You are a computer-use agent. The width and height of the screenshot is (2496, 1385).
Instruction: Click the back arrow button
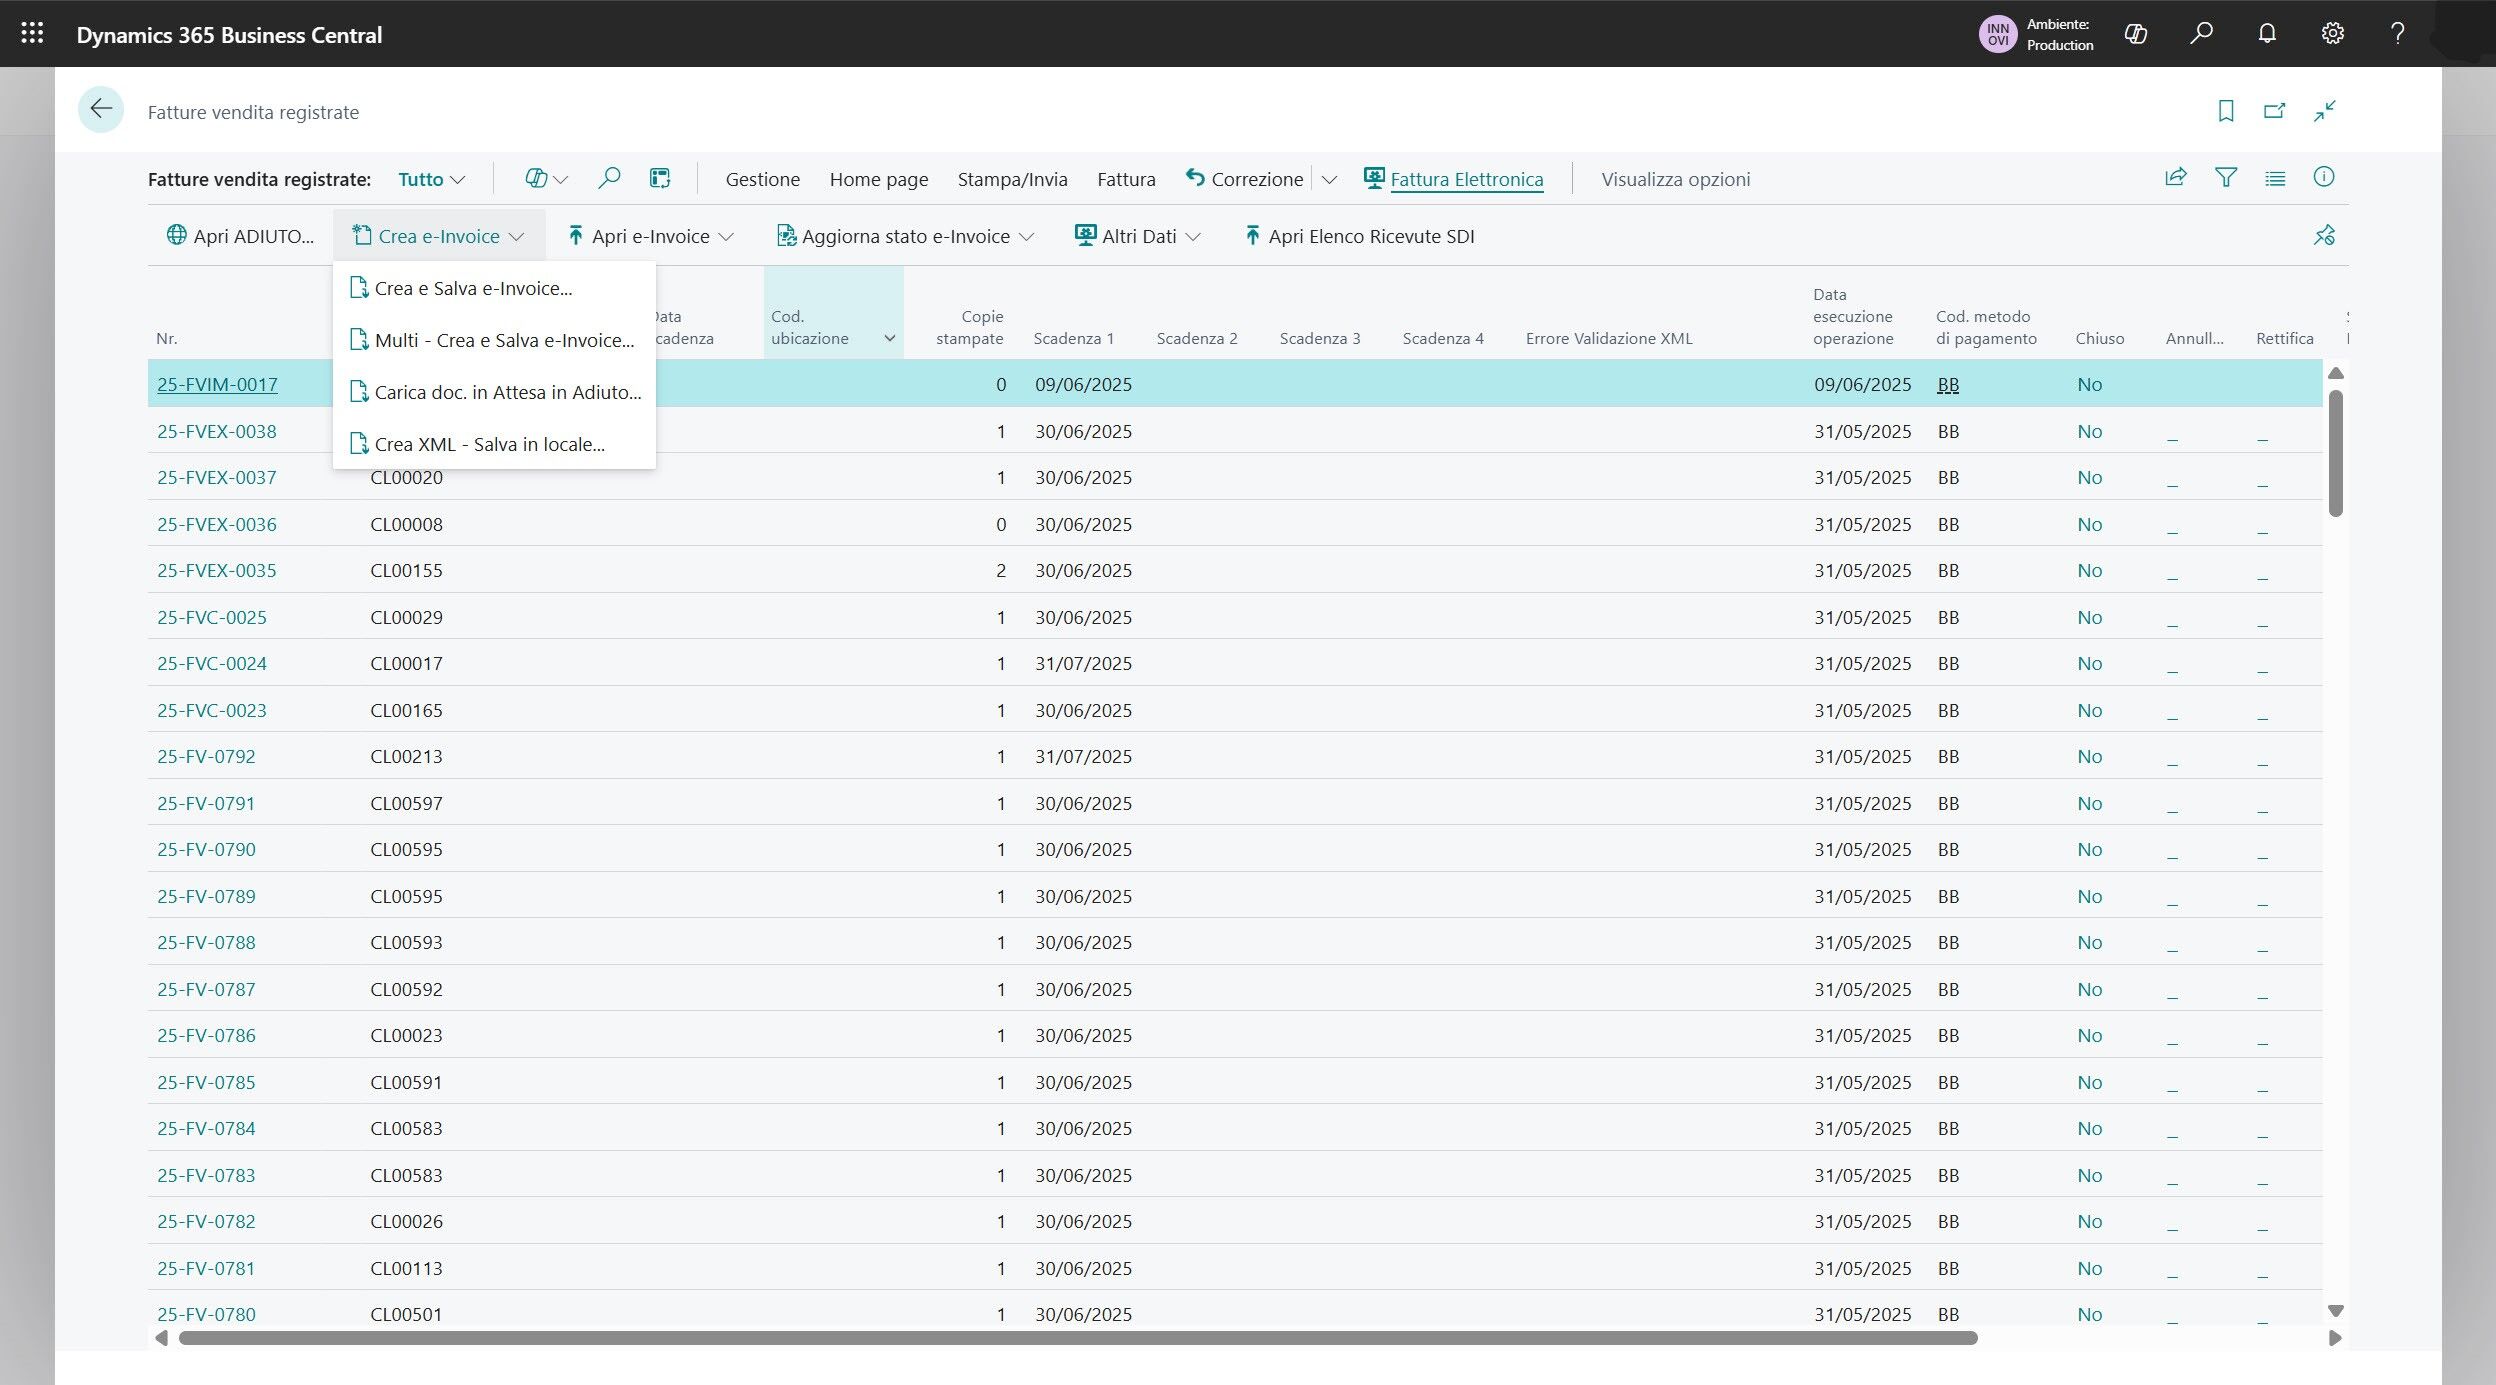point(101,110)
